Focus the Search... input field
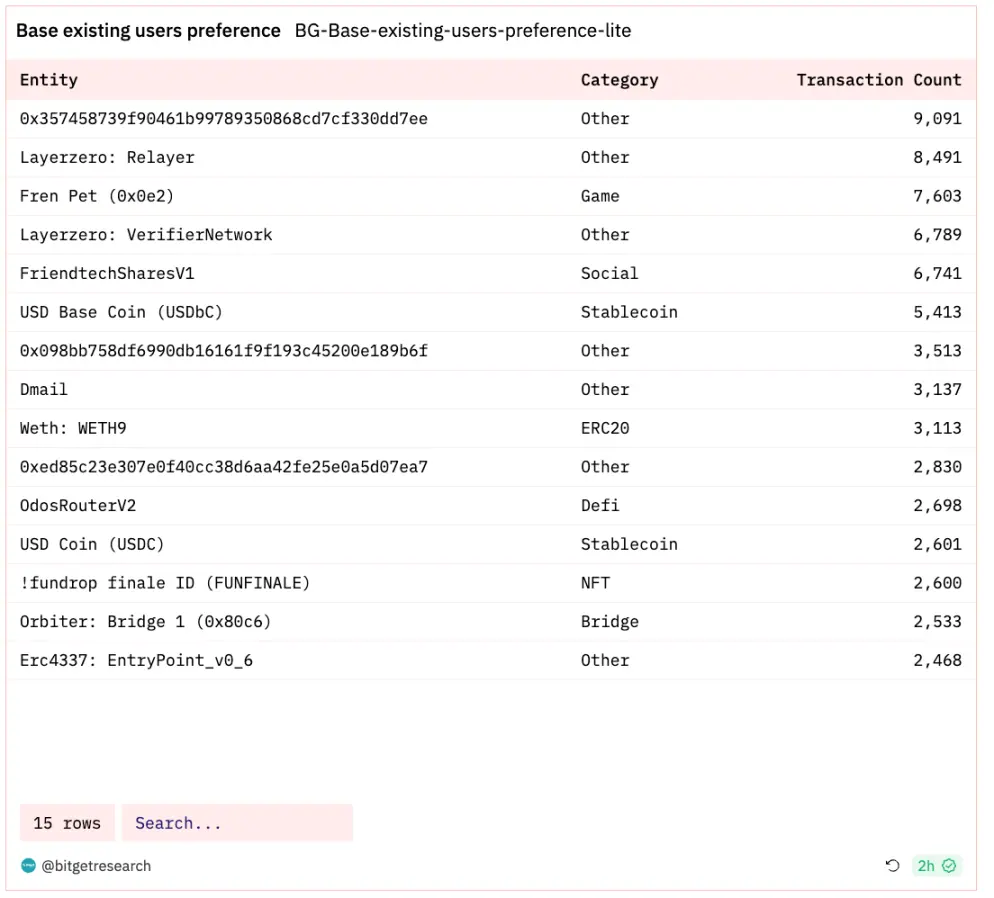This screenshot has height=898, width=994. click(237, 823)
